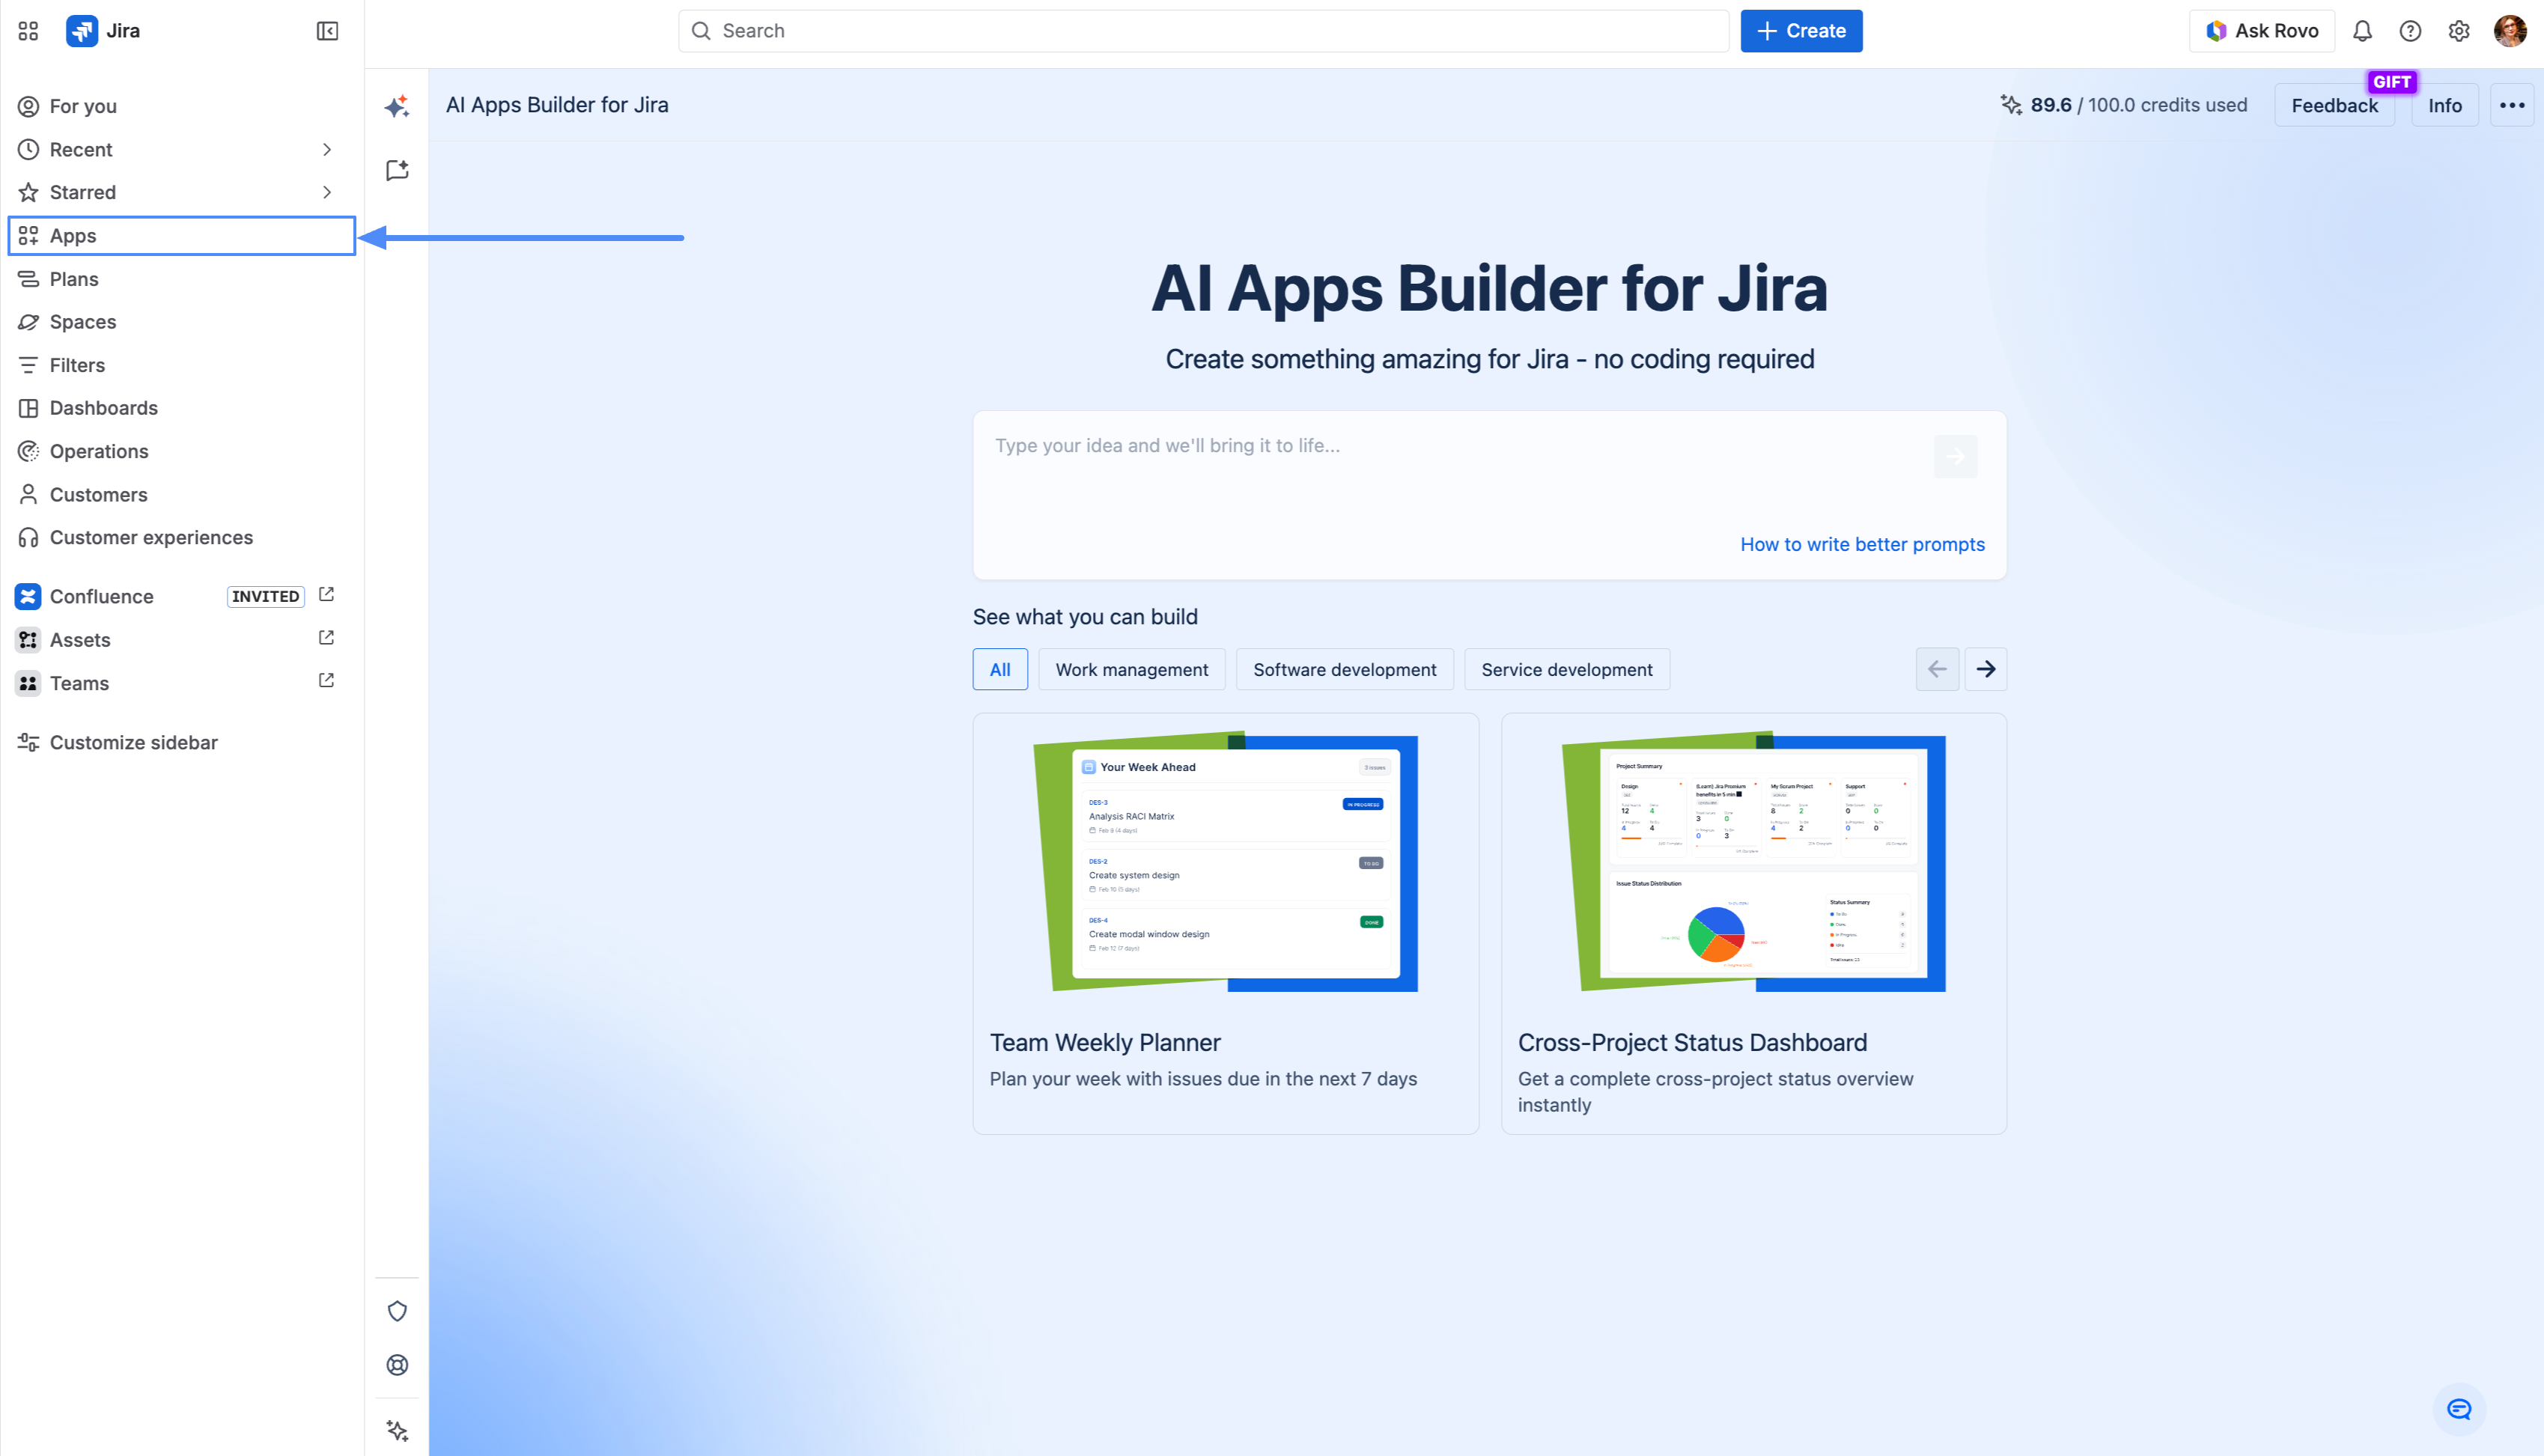
Task: Open the help question mark icon
Action: point(2410,31)
